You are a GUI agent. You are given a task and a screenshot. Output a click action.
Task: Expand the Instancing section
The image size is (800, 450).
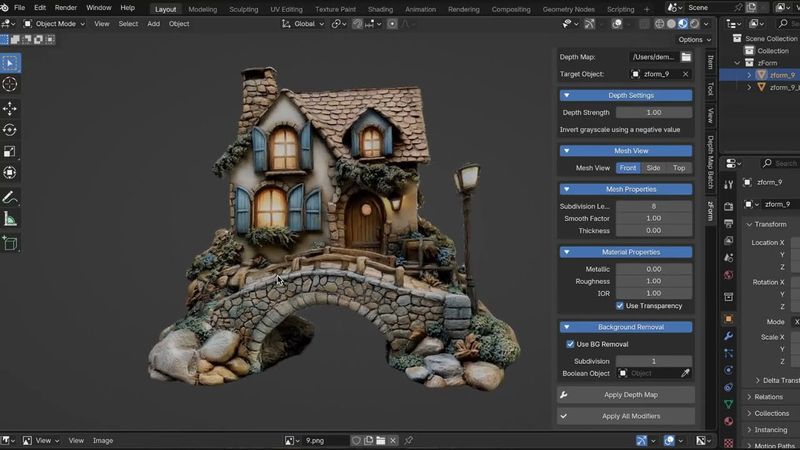coord(770,430)
